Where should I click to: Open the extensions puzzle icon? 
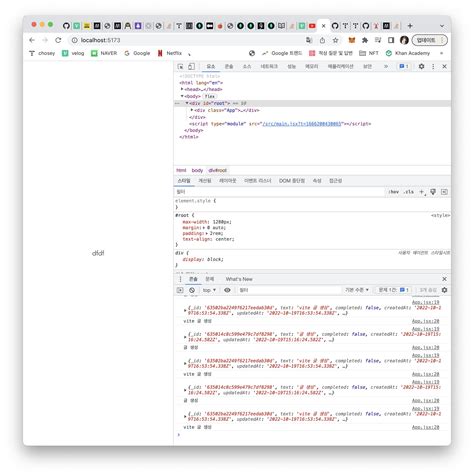[x=365, y=40]
